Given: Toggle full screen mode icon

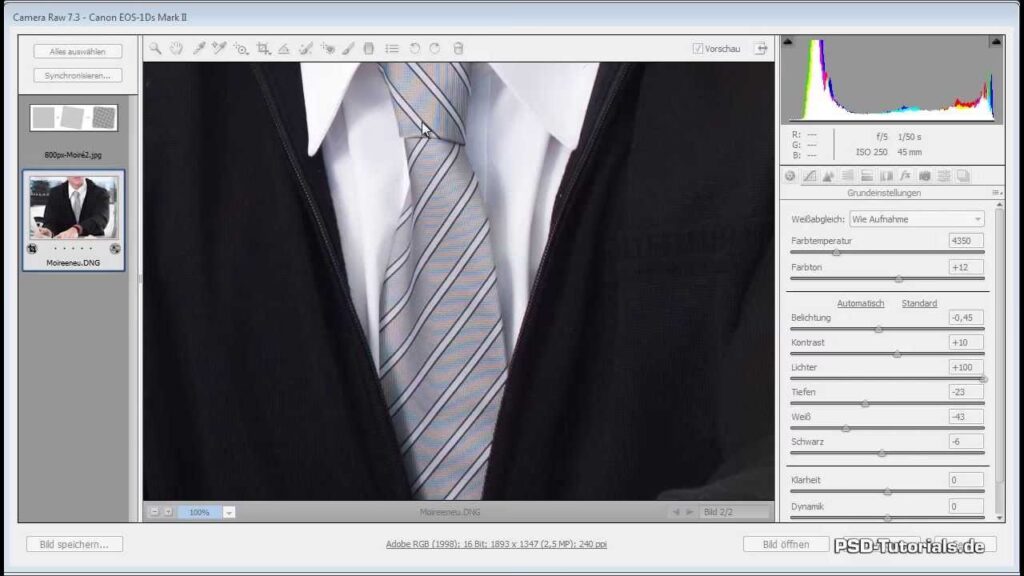Looking at the screenshot, I should [x=761, y=48].
